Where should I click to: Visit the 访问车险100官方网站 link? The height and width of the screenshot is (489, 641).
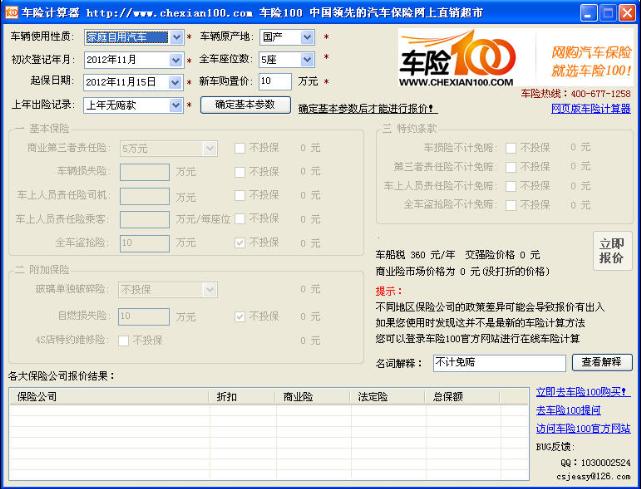pos(583,428)
